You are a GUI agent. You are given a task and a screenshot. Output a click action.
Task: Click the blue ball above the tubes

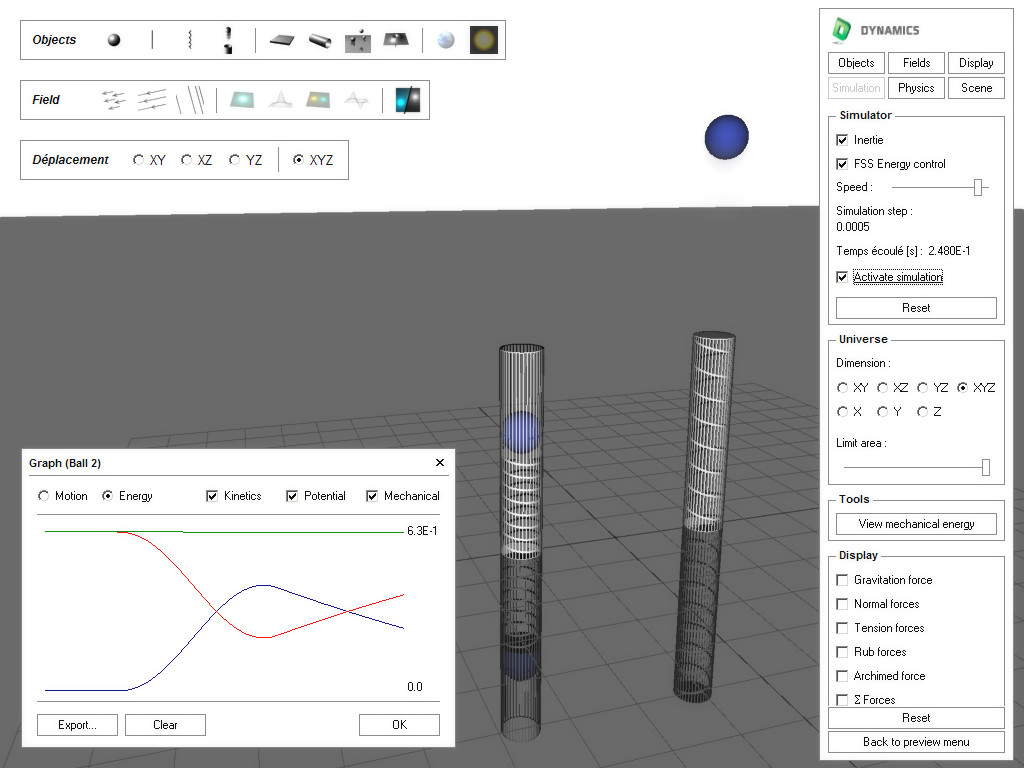point(726,138)
